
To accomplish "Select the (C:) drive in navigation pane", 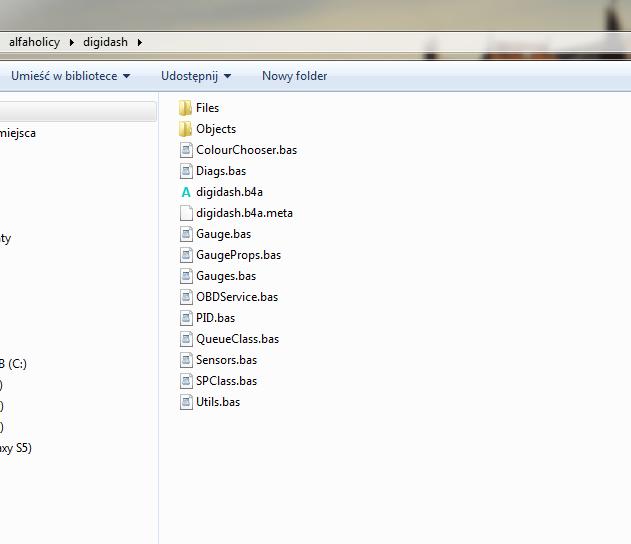I will coord(13,364).
